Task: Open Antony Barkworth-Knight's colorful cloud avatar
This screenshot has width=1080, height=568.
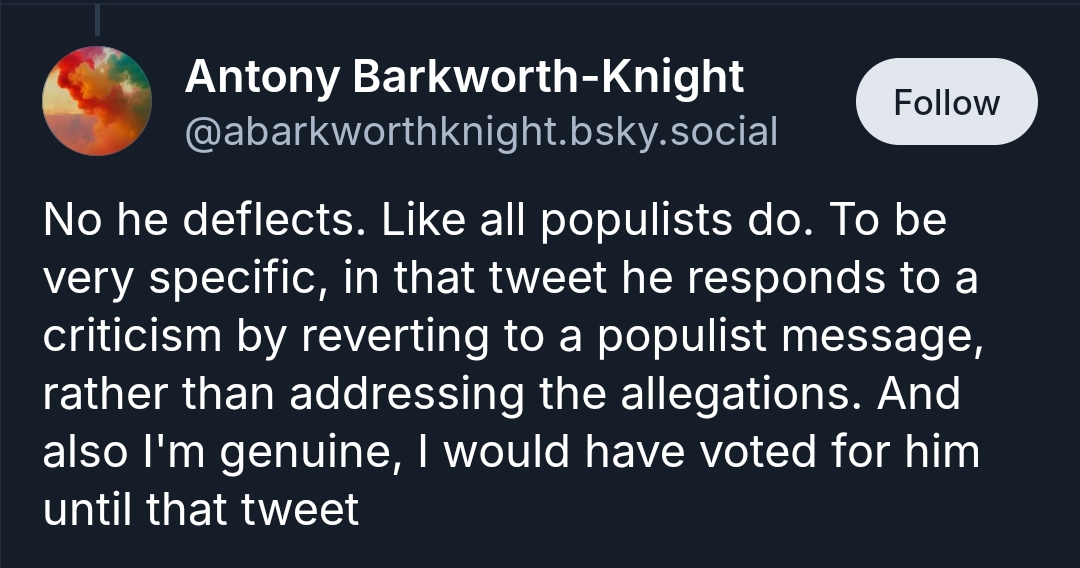Action: (x=97, y=101)
